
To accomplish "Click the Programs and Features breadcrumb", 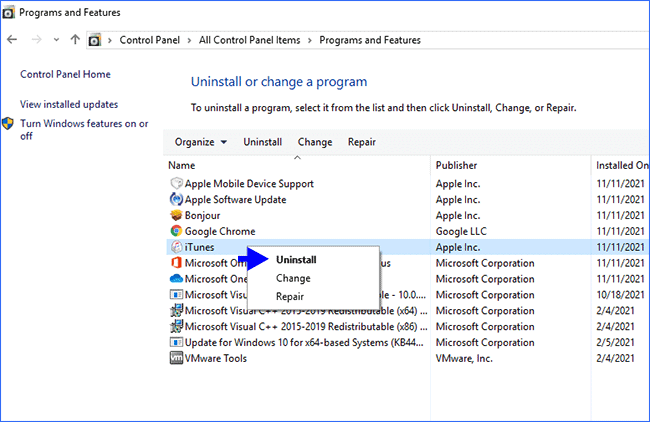I will [x=370, y=40].
